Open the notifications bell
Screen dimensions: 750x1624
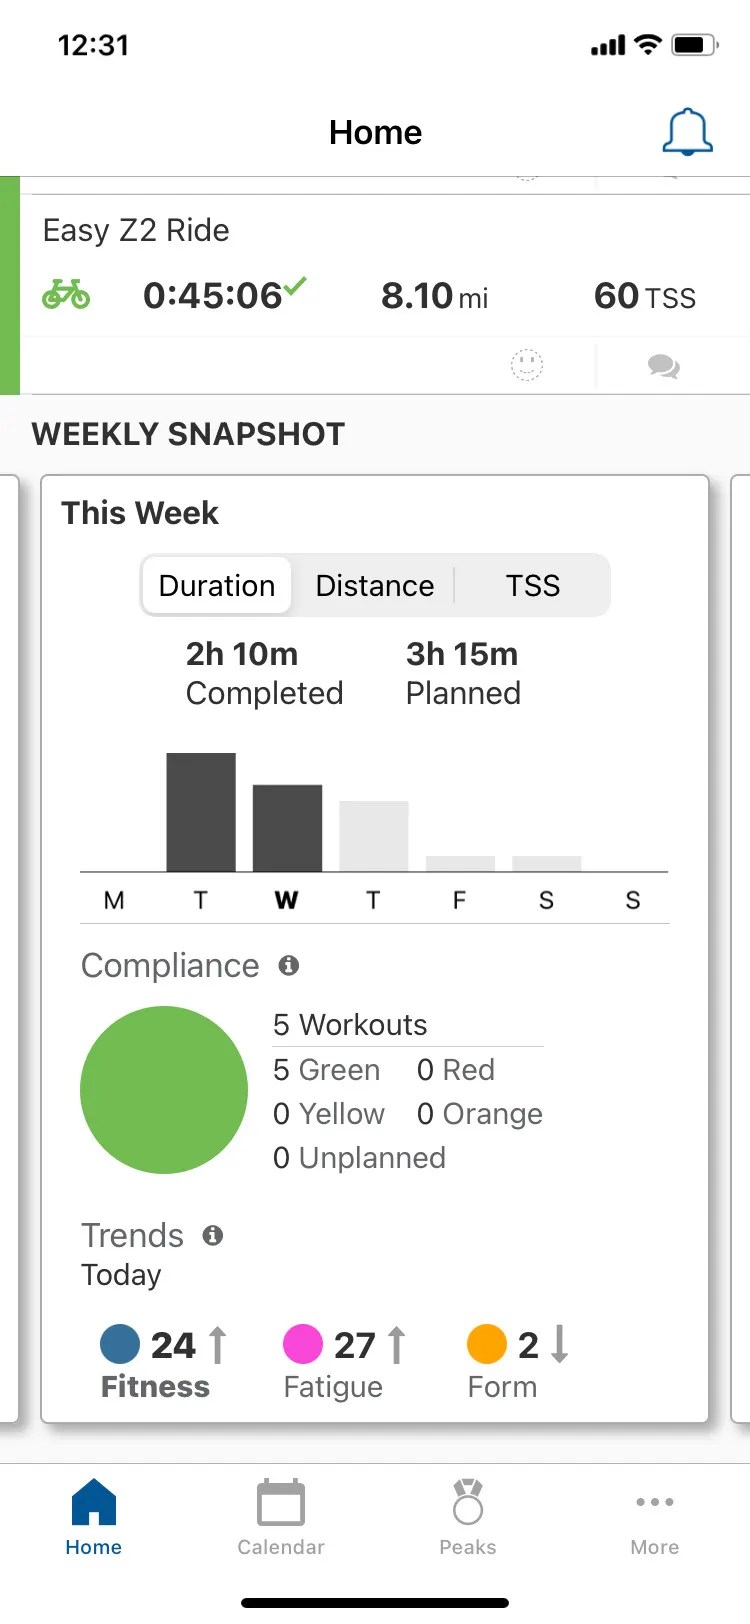pyautogui.click(x=686, y=131)
